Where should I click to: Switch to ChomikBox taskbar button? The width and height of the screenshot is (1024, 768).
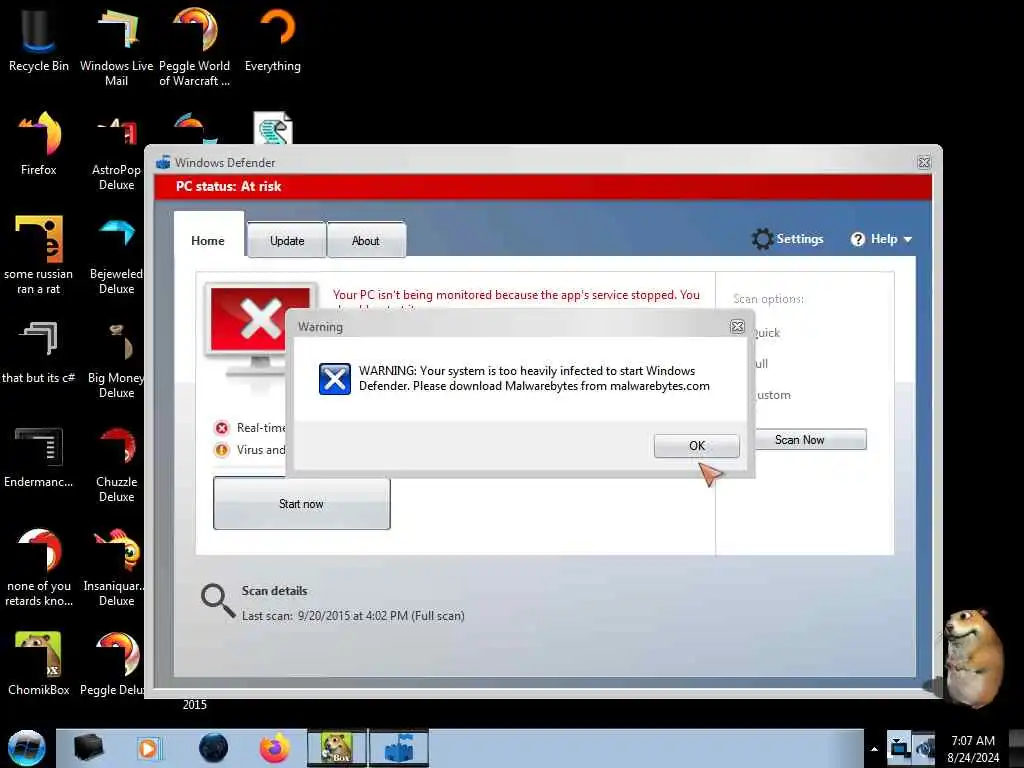pos(337,748)
